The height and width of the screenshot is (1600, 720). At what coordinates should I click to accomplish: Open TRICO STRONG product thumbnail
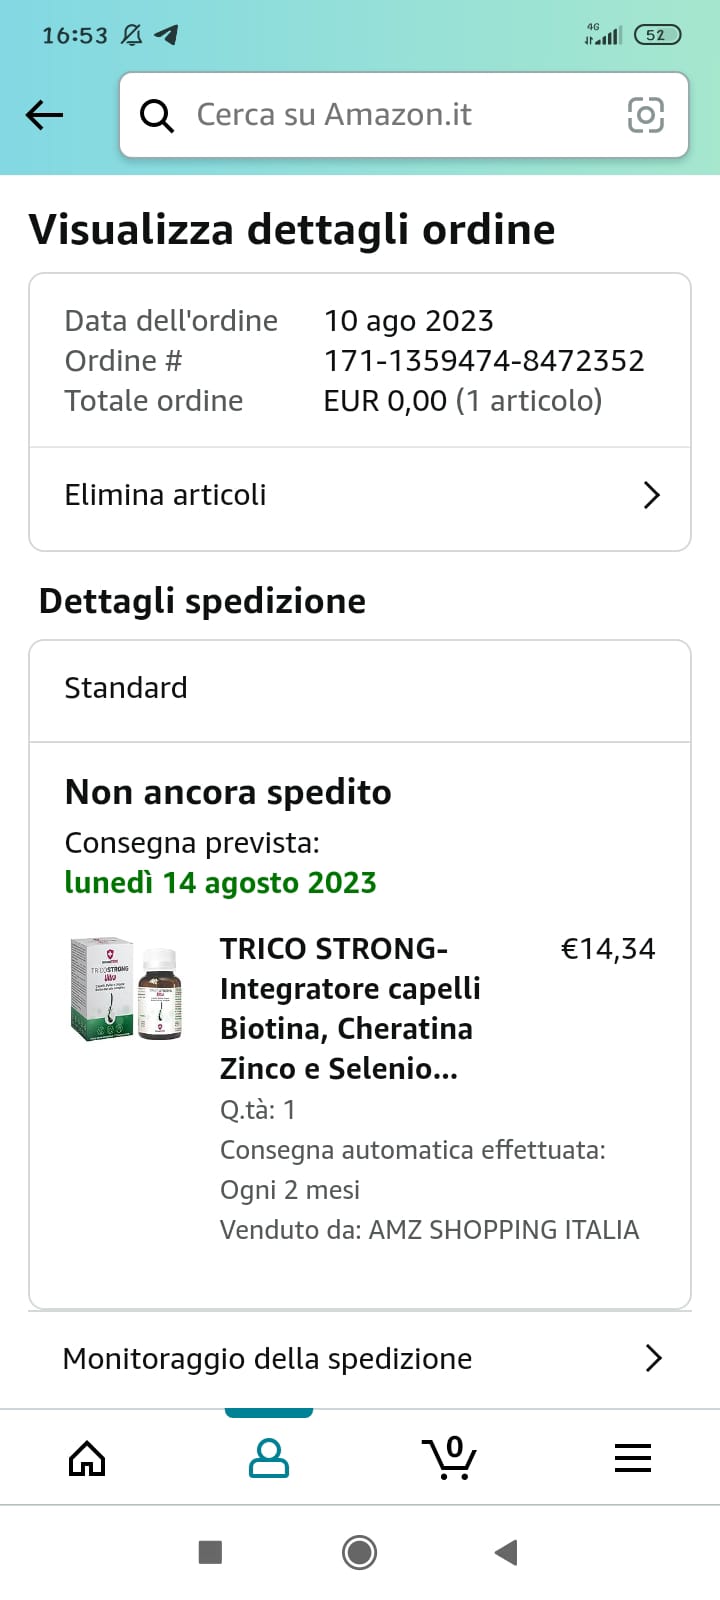click(127, 990)
